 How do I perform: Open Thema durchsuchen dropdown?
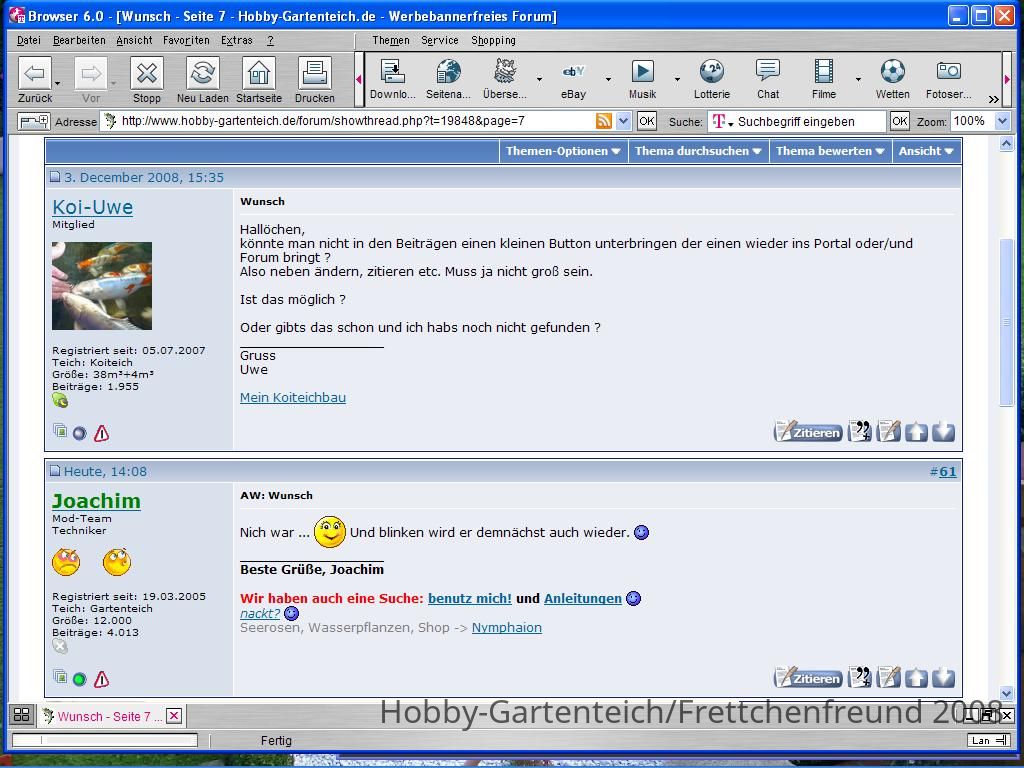click(698, 151)
